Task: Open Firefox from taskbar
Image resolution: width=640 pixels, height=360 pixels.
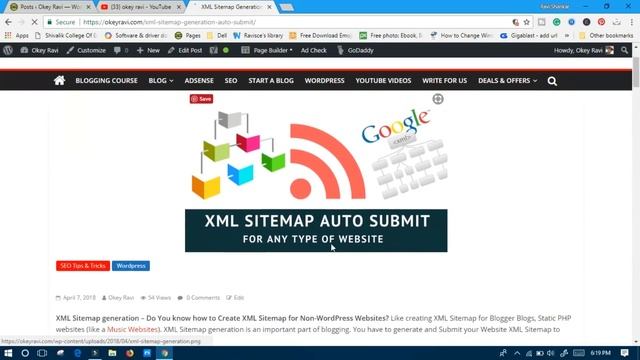Action: (x=130, y=353)
